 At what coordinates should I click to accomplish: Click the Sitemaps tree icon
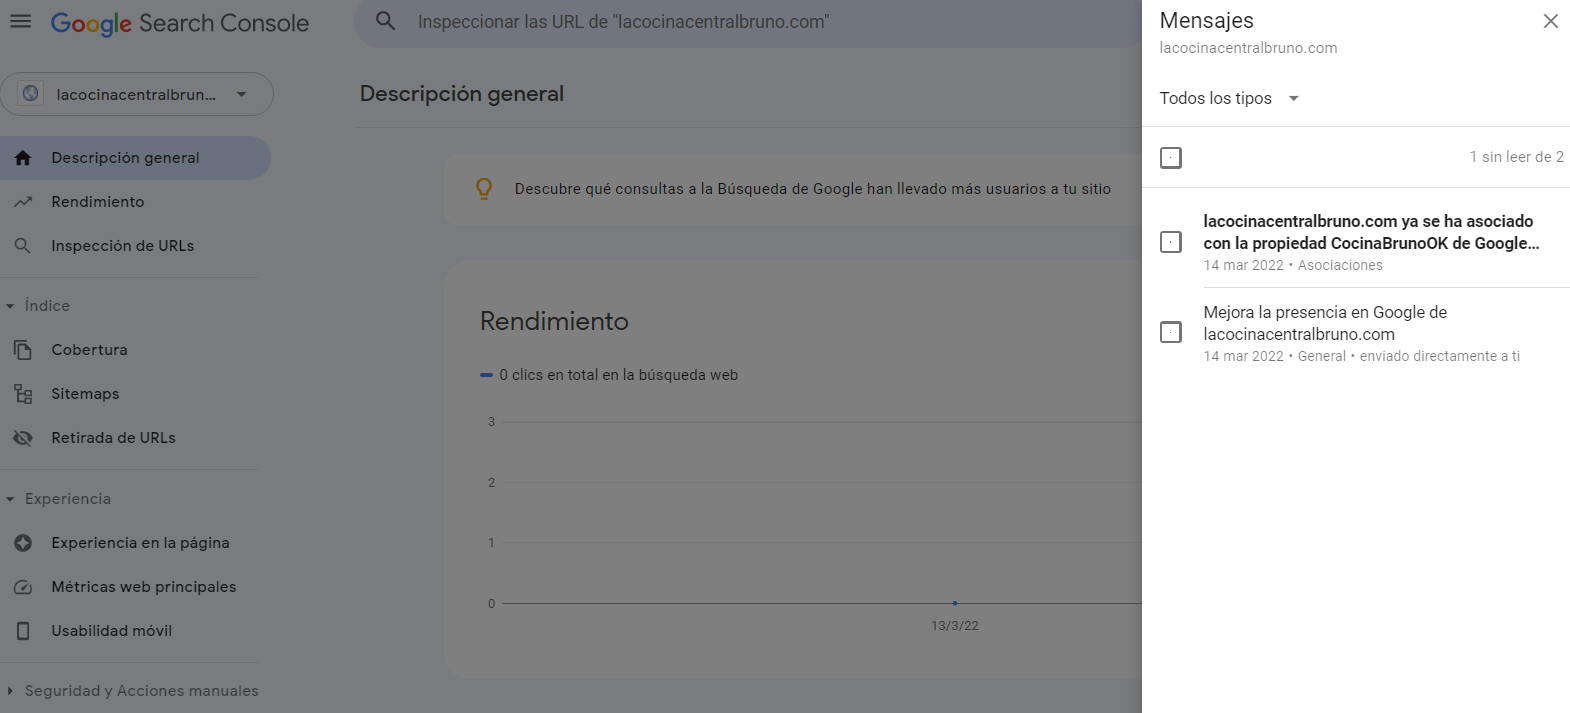click(x=23, y=394)
